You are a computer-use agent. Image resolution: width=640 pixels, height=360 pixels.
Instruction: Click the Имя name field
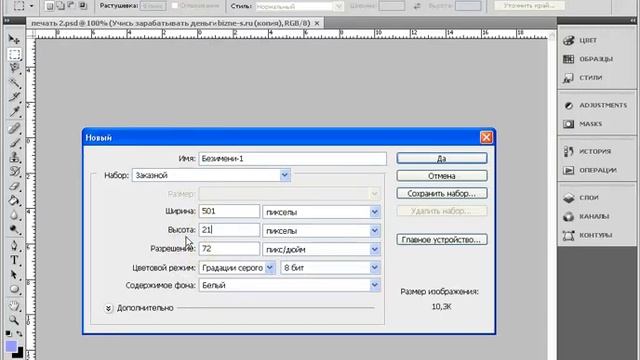tap(292, 158)
